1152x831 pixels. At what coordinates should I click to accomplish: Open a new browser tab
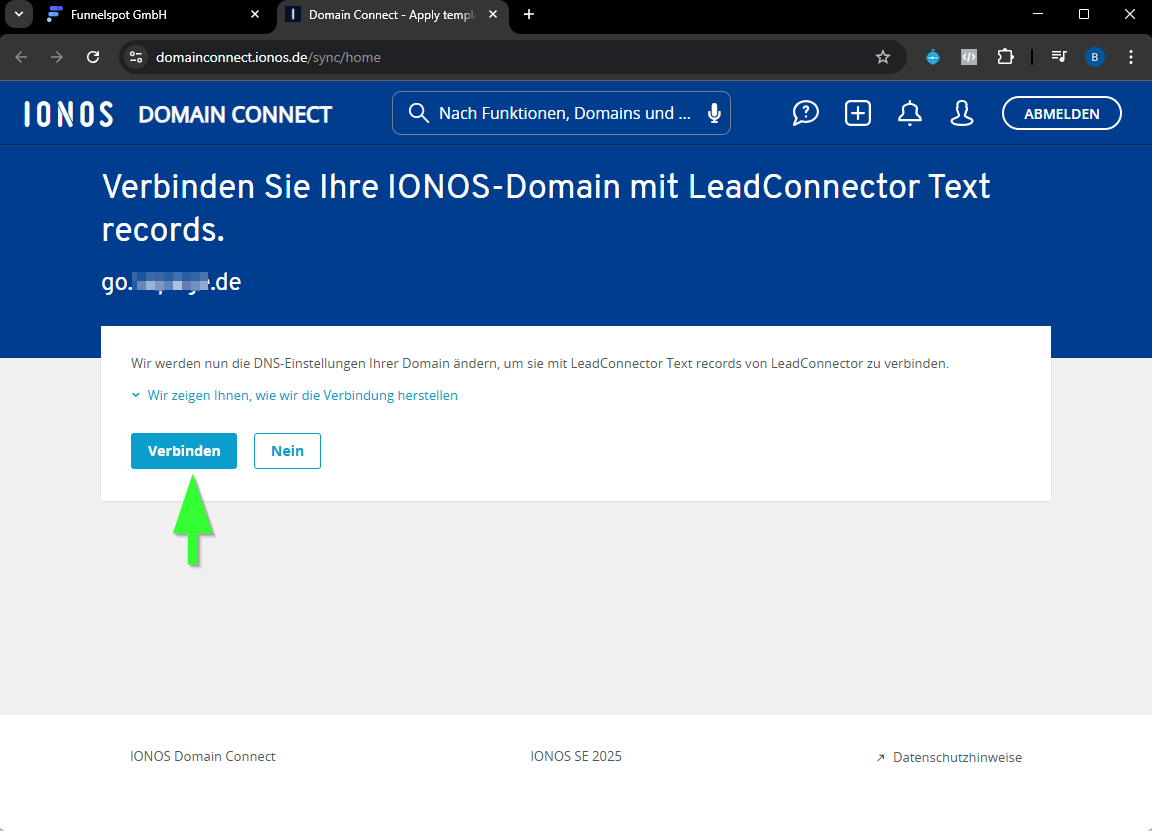click(529, 14)
